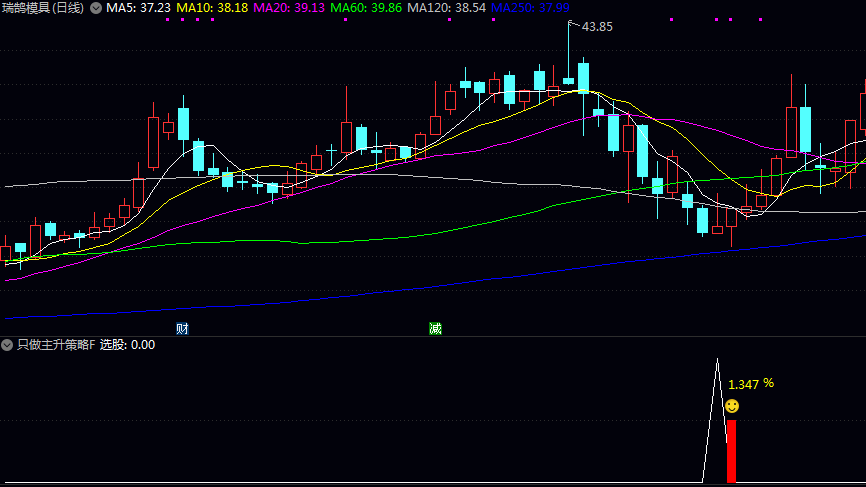Viewport: 866px width, 487px height.
Task: Select the blue MA250 moving average label
Action: click(x=531, y=8)
